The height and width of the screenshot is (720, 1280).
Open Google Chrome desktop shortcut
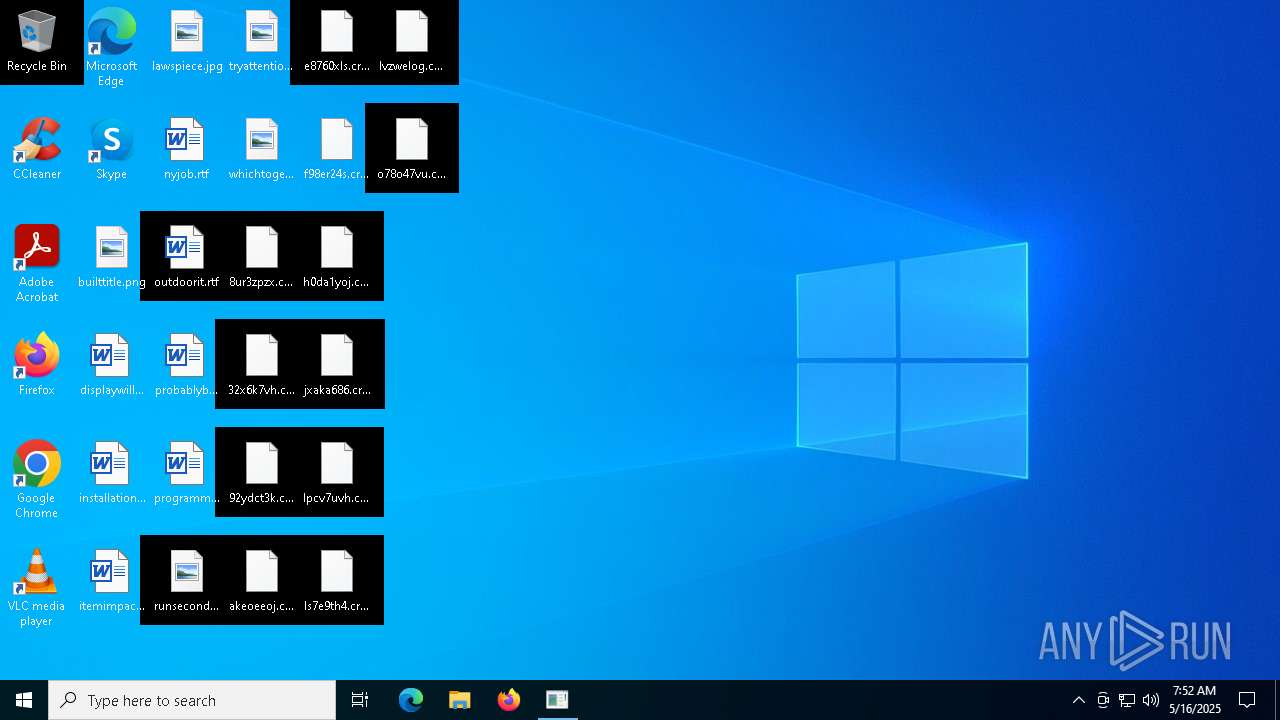point(37,479)
